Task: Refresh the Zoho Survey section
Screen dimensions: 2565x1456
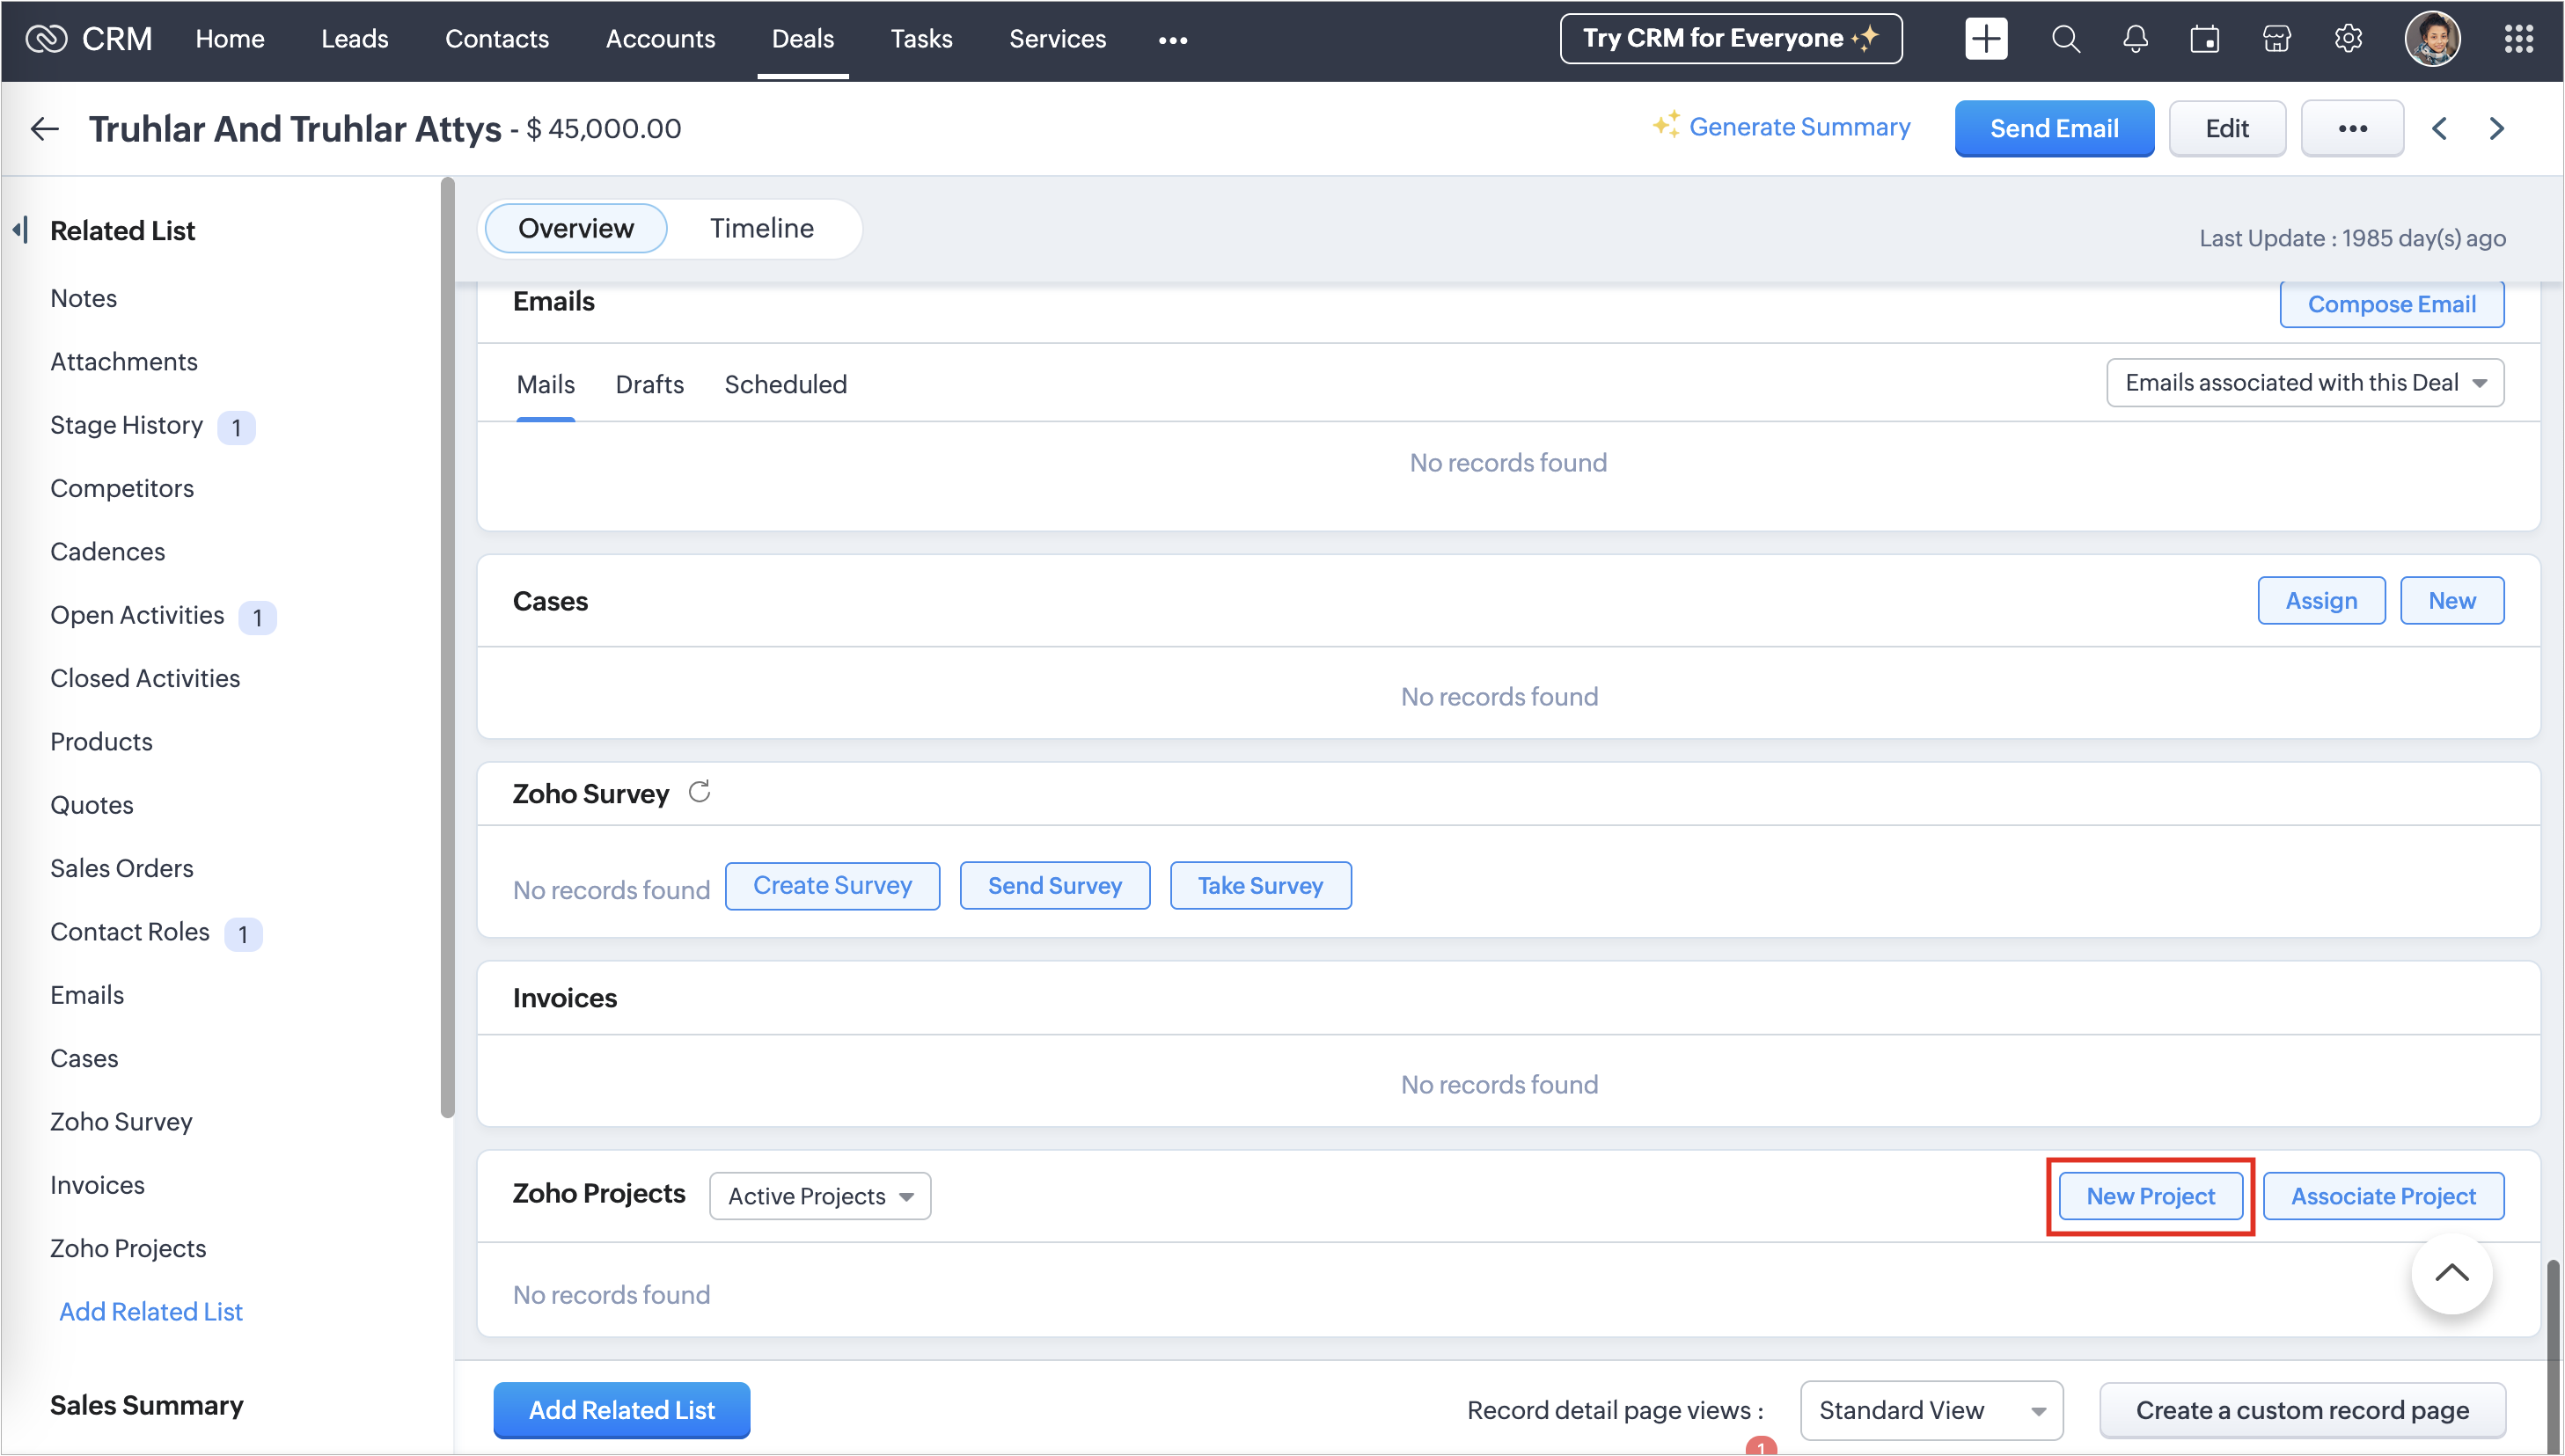Action: 699,792
